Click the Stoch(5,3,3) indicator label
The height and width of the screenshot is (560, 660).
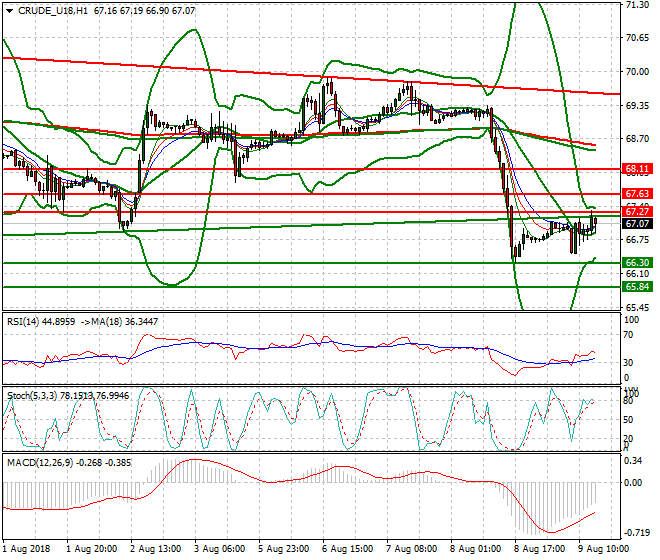pos(32,396)
